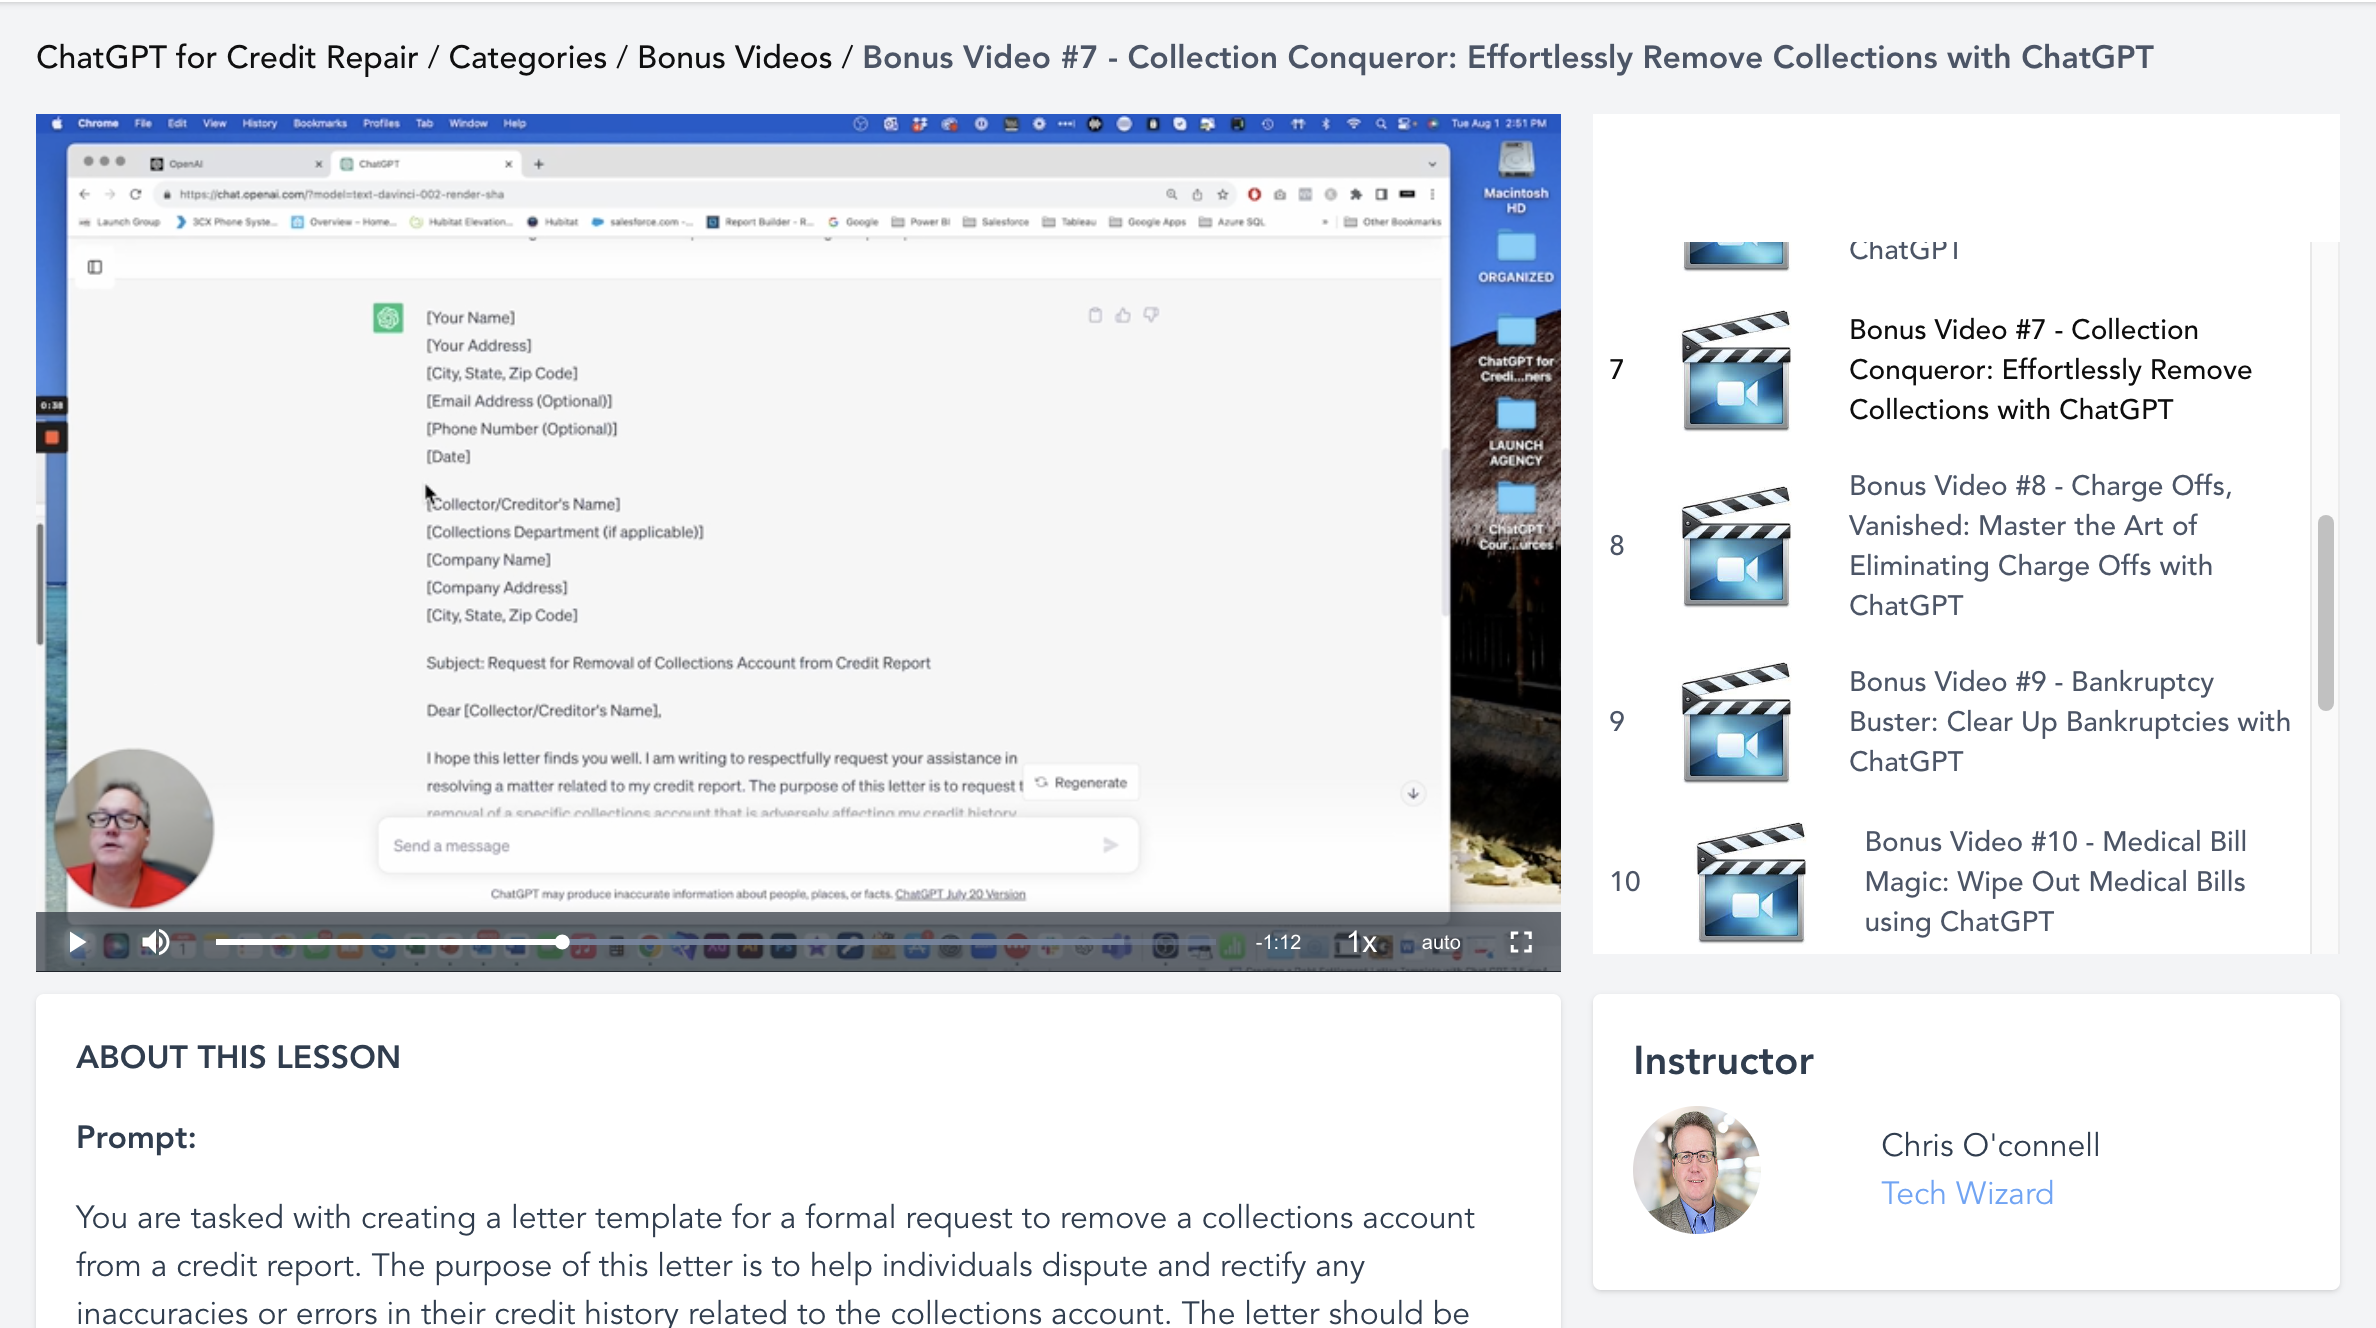Go to Categories breadcrumb
This screenshot has width=2376, height=1328.
pos(527,57)
